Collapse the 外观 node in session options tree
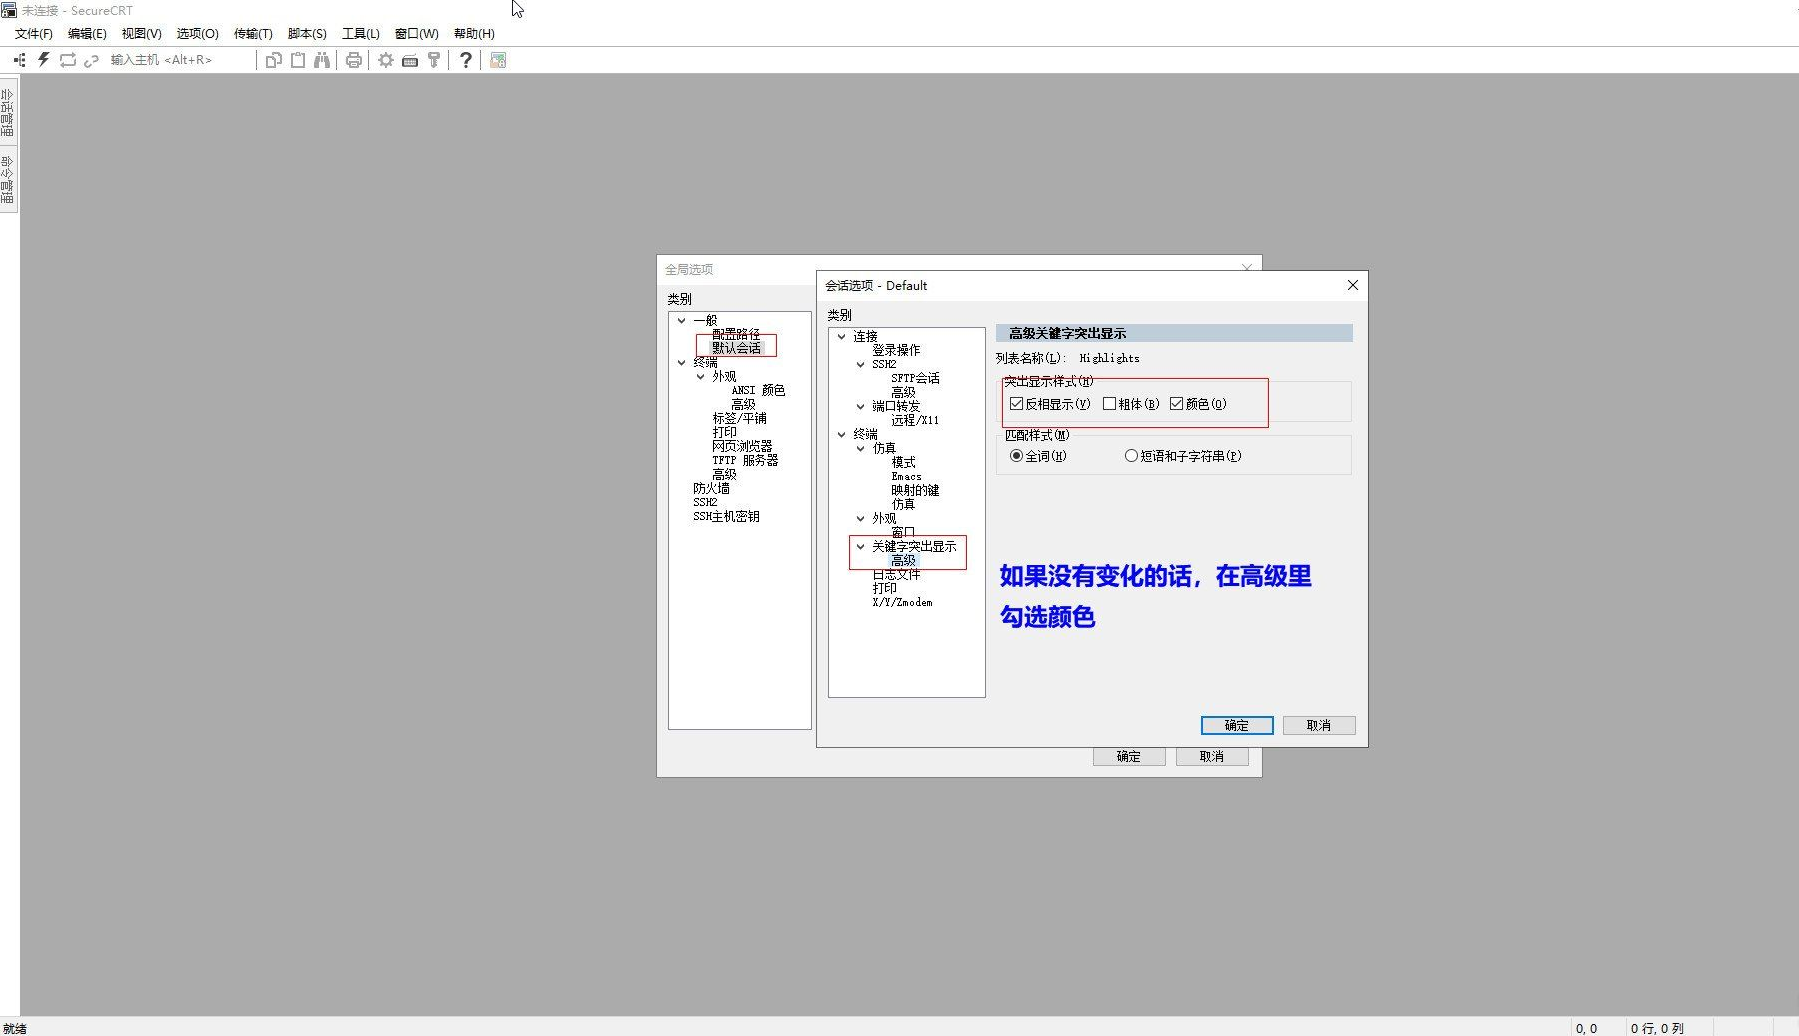The image size is (1799, 1036). pyautogui.click(x=861, y=519)
